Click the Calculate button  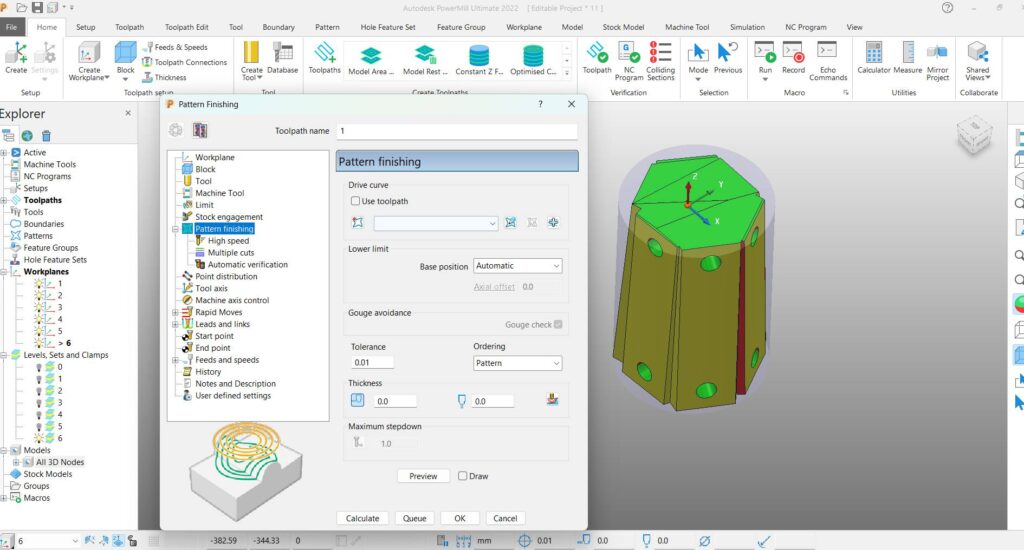[x=362, y=518]
